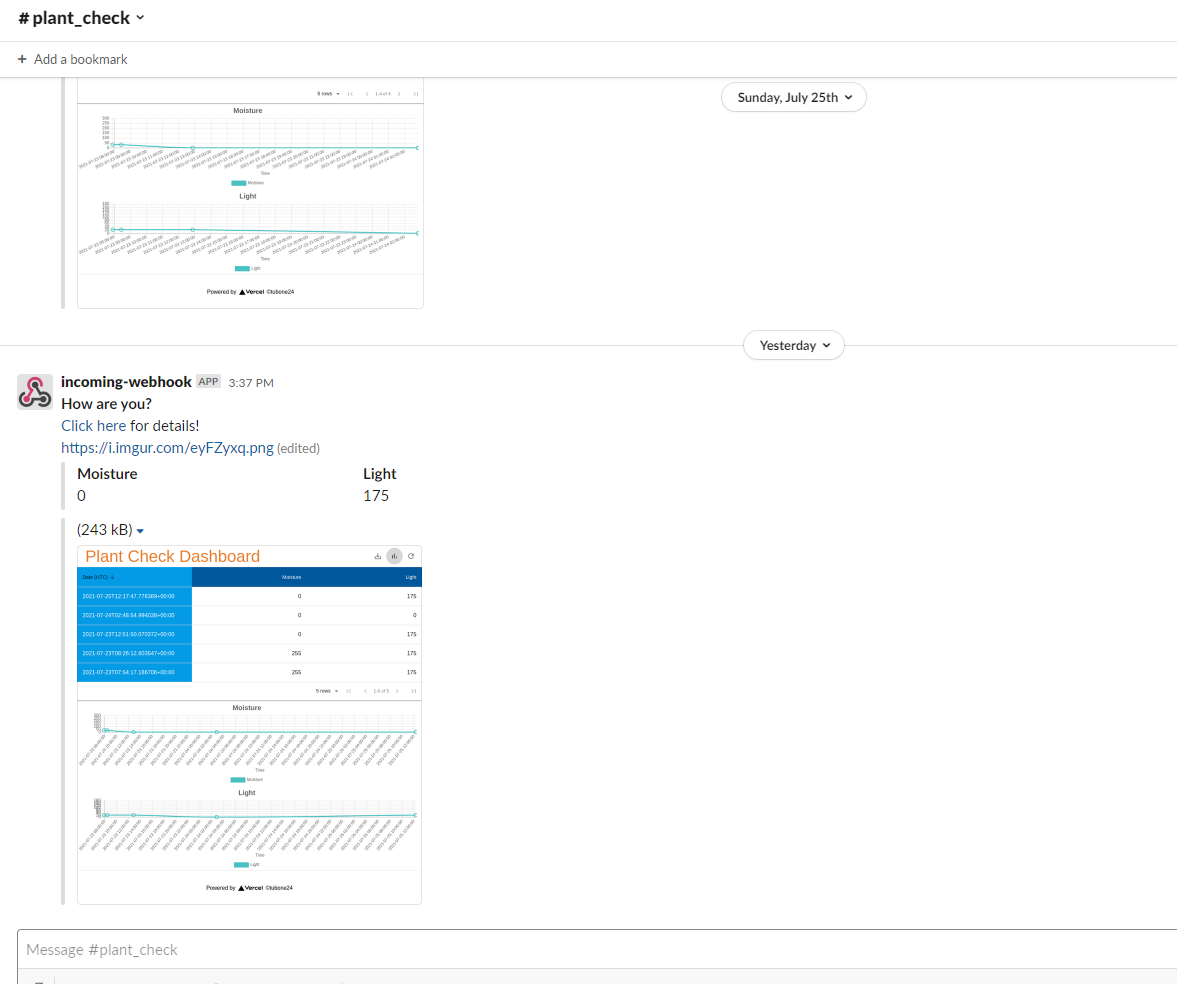Click the refresh icon in Plant Check Dashboard
Screen dimensions: 1177x984
[x=411, y=556]
